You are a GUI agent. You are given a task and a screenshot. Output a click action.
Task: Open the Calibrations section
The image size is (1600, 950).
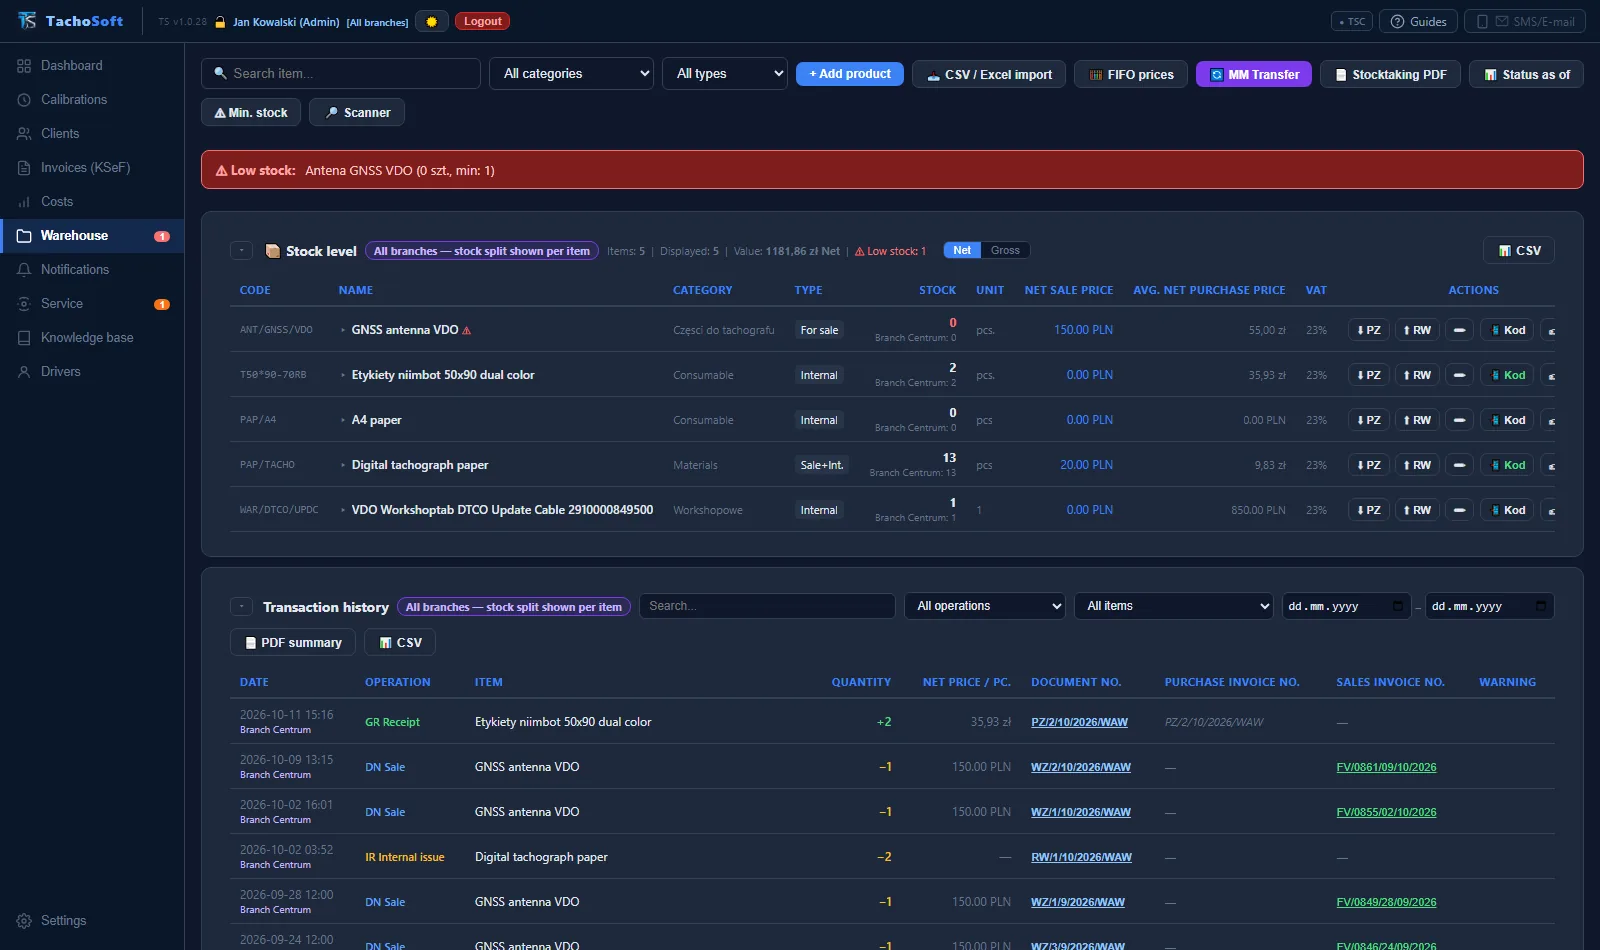[74, 99]
